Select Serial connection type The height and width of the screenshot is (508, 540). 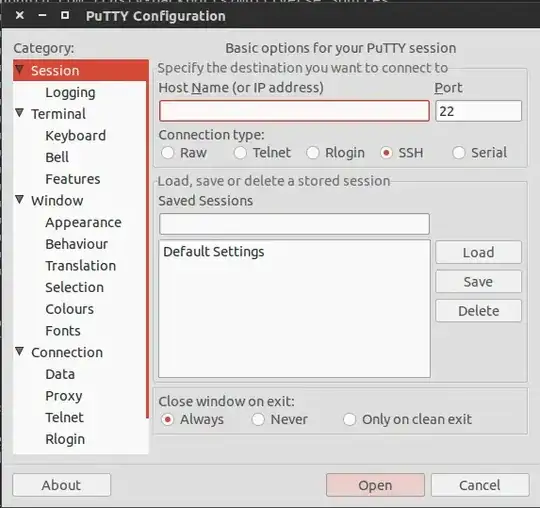coord(459,153)
